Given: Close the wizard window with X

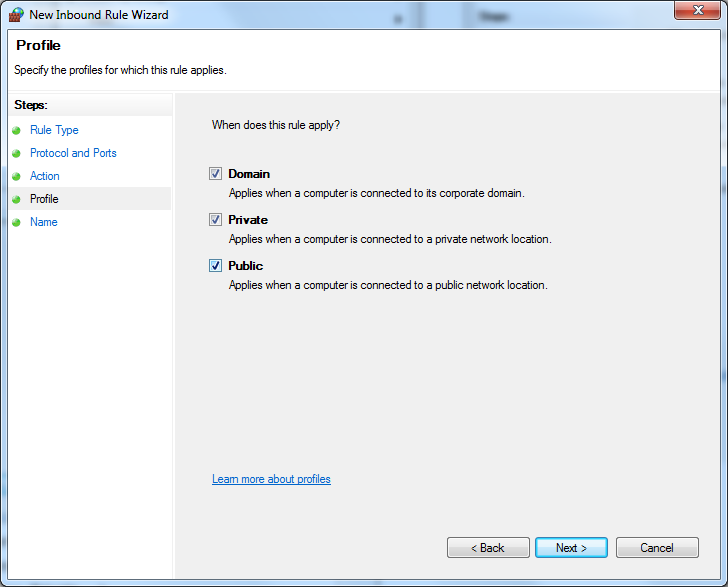Looking at the screenshot, I should point(696,11).
